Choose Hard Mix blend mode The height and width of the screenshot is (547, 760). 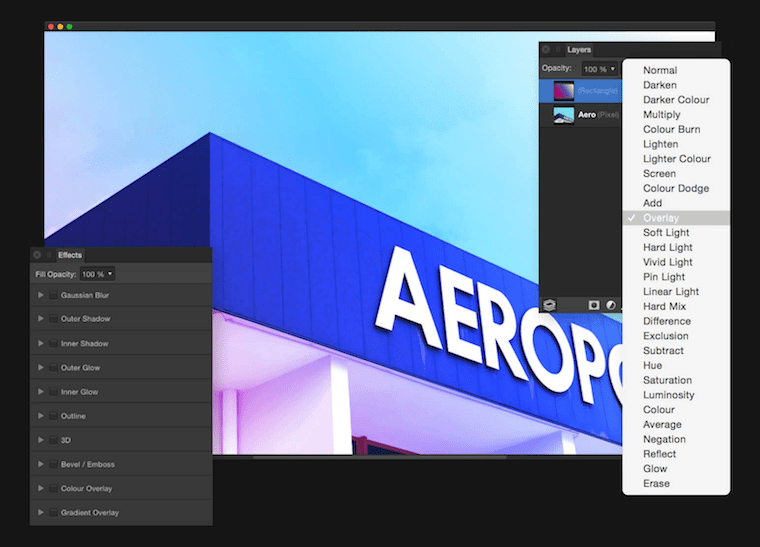pos(676,306)
